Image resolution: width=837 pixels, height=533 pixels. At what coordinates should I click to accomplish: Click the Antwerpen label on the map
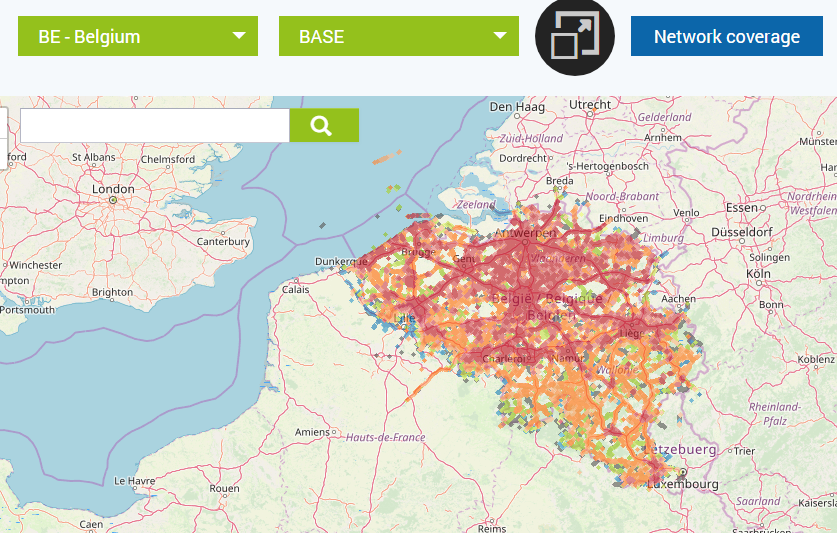(525, 233)
